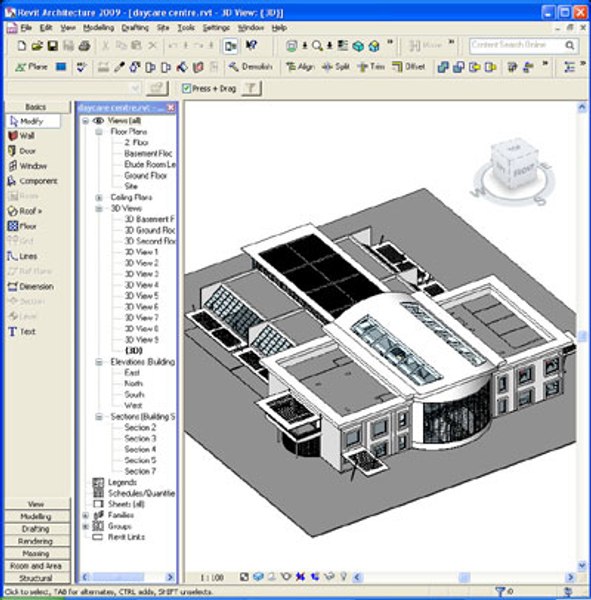Screen dimensions: 591x600
Task: Save the project with the floppy disk icon
Action: [52, 46]
